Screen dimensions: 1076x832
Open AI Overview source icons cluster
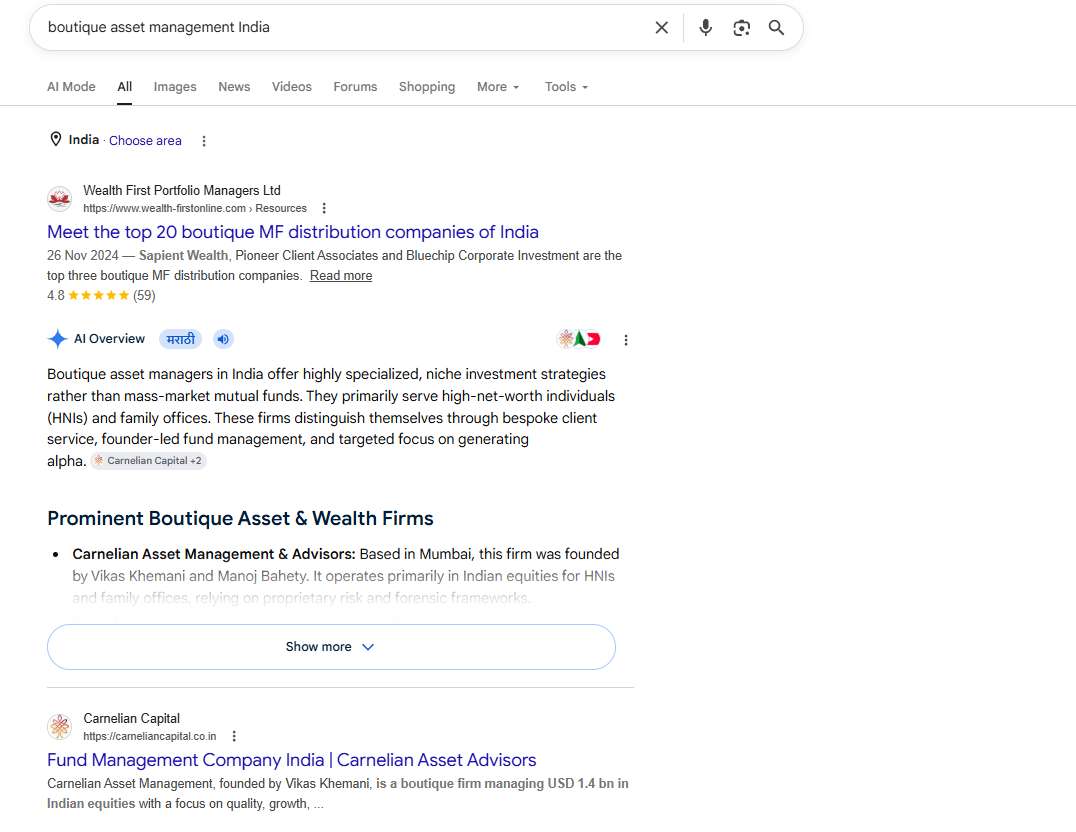tap(579, 339)
